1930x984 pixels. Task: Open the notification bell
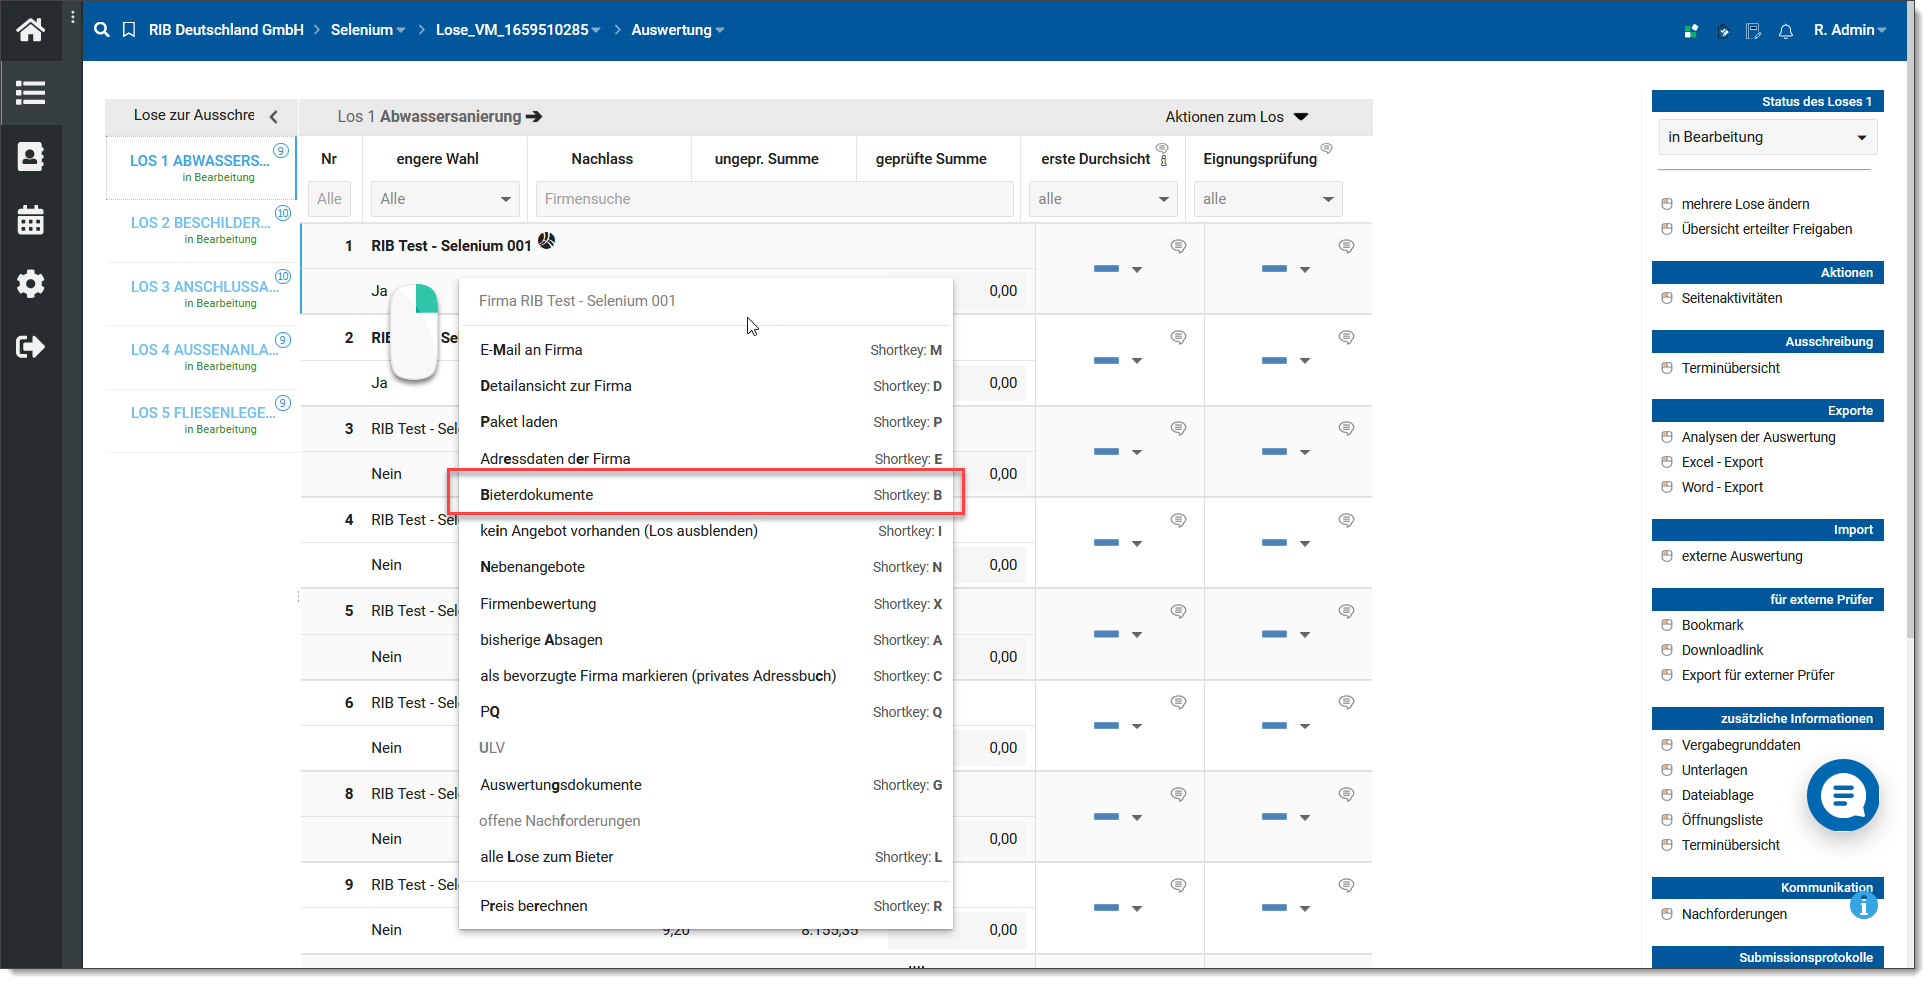coord(1786,31)
